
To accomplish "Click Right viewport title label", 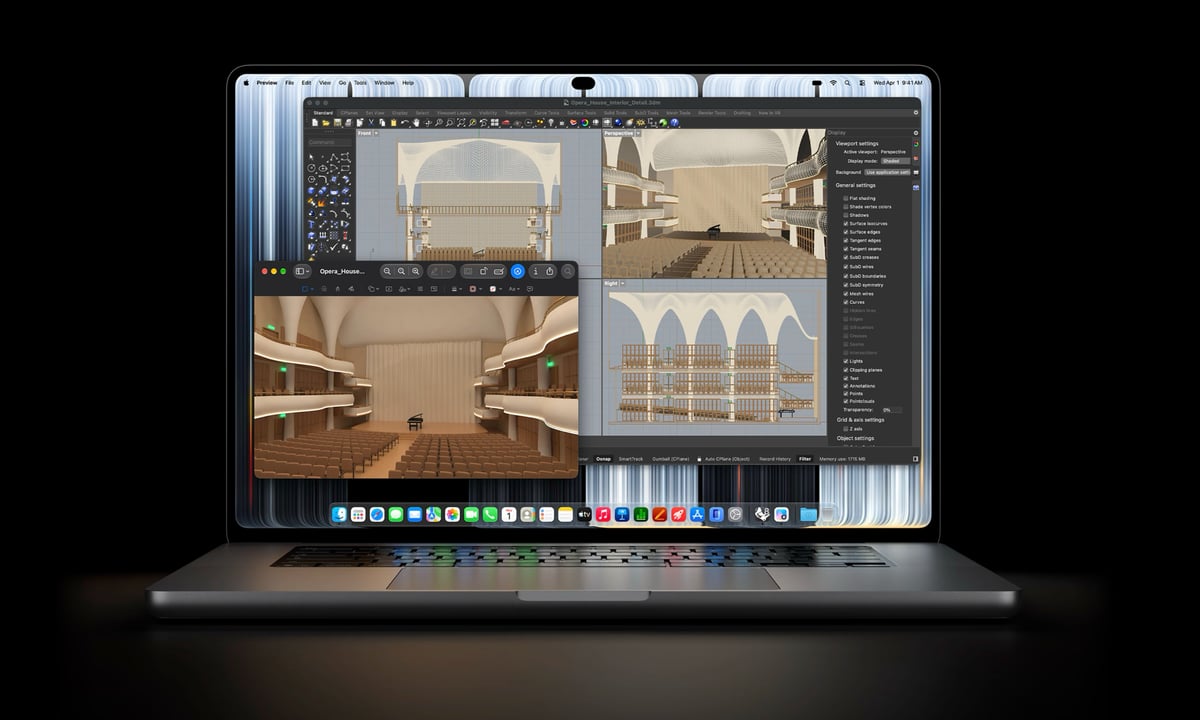I will 611,284.
